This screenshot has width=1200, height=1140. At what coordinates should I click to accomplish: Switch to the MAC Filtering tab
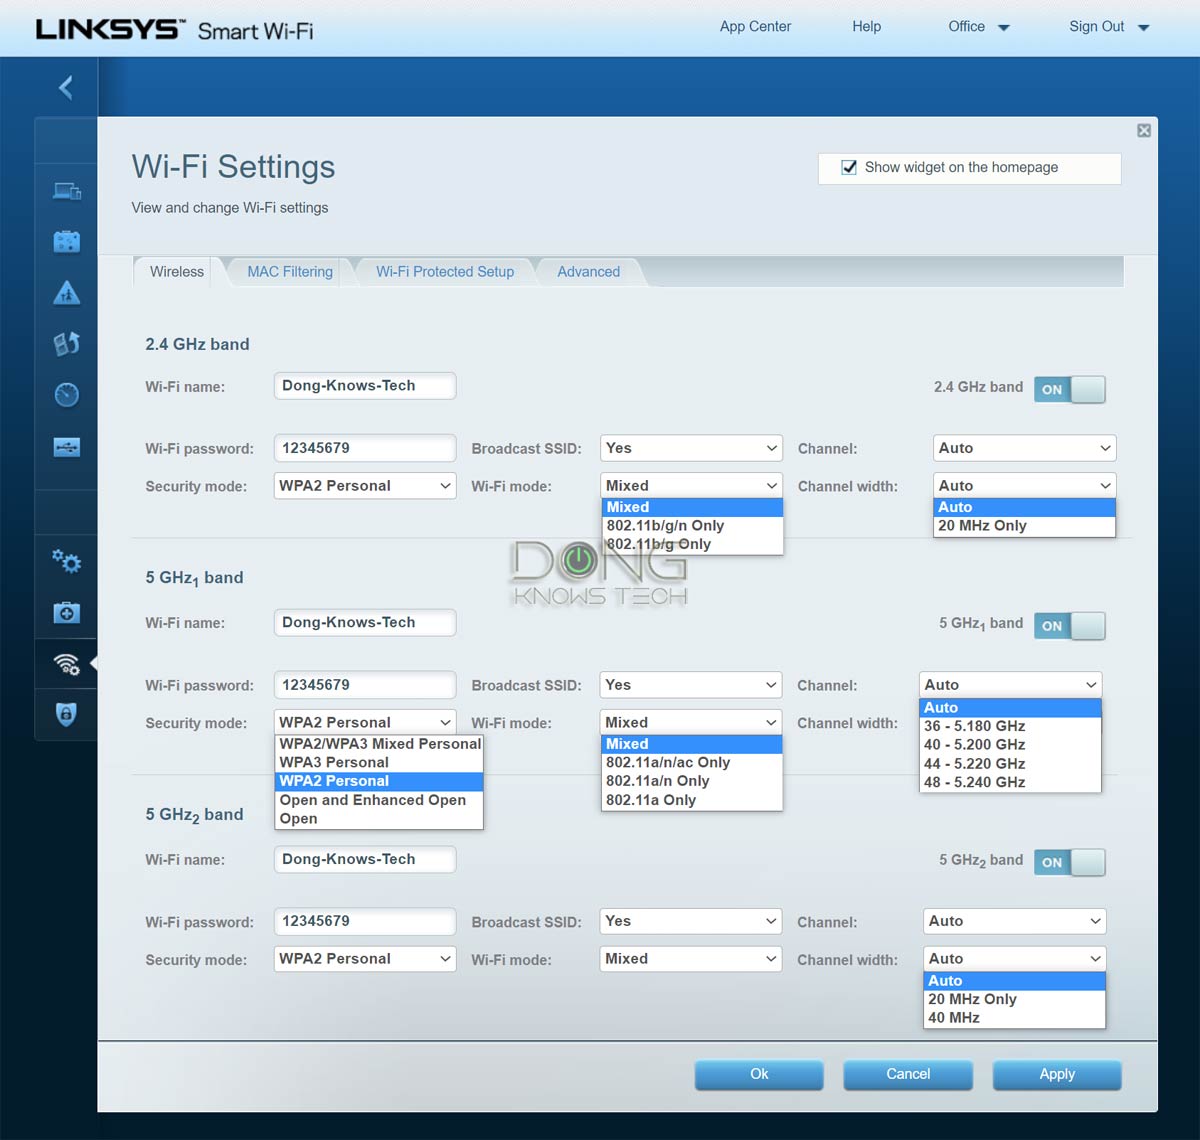(x=290, y=272)
